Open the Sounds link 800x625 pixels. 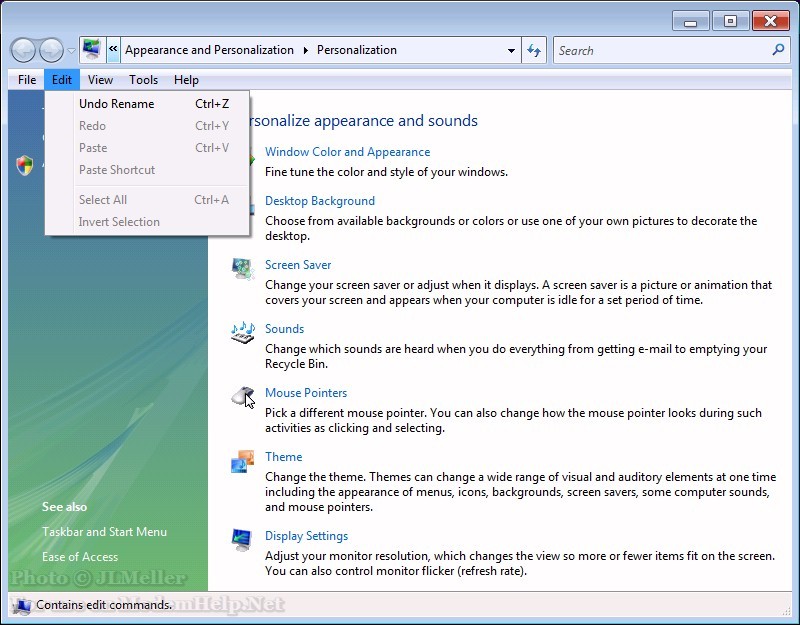click(284, 329)
